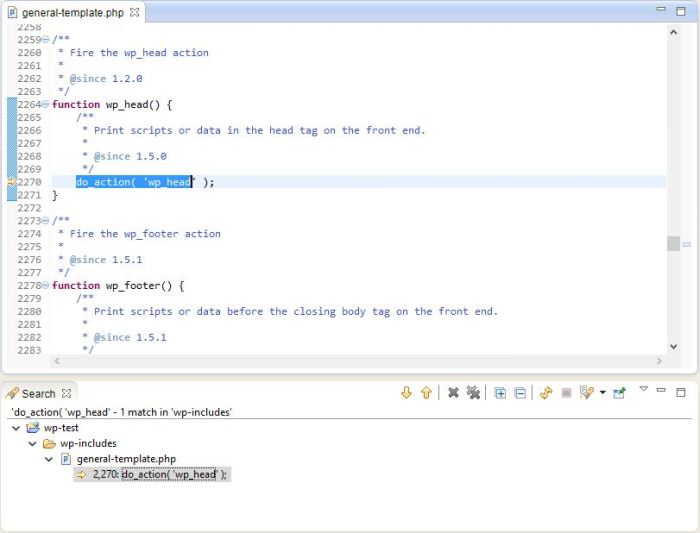Click 'Fire the wp_head action' comment

click(x=139, y=53)
